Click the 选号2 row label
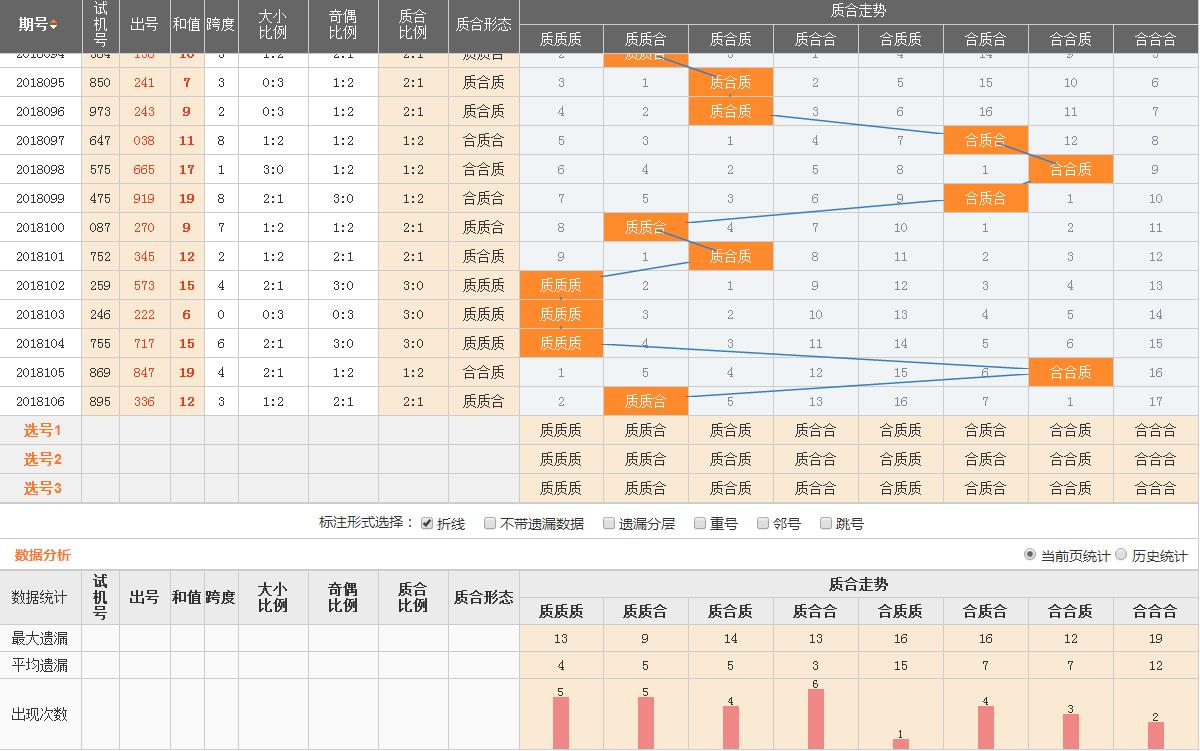Screen dimensions: 1200x751 coord(42,460)
